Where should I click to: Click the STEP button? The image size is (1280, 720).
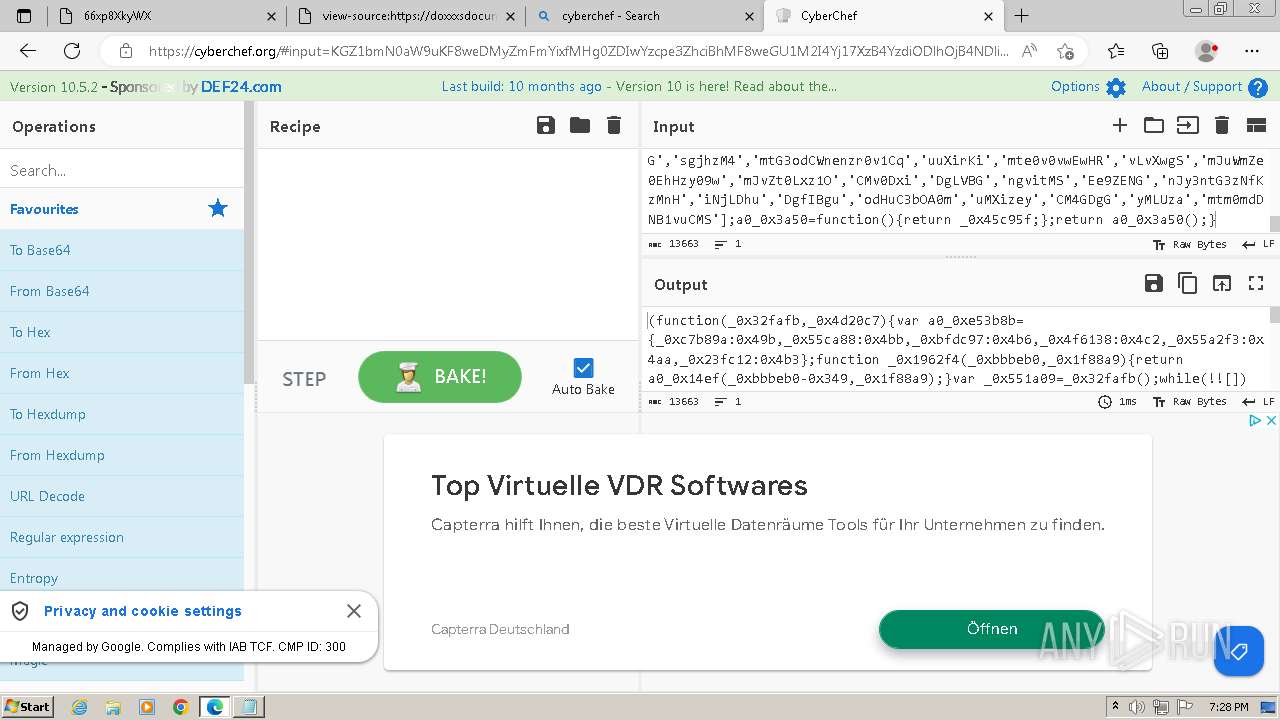304,379
